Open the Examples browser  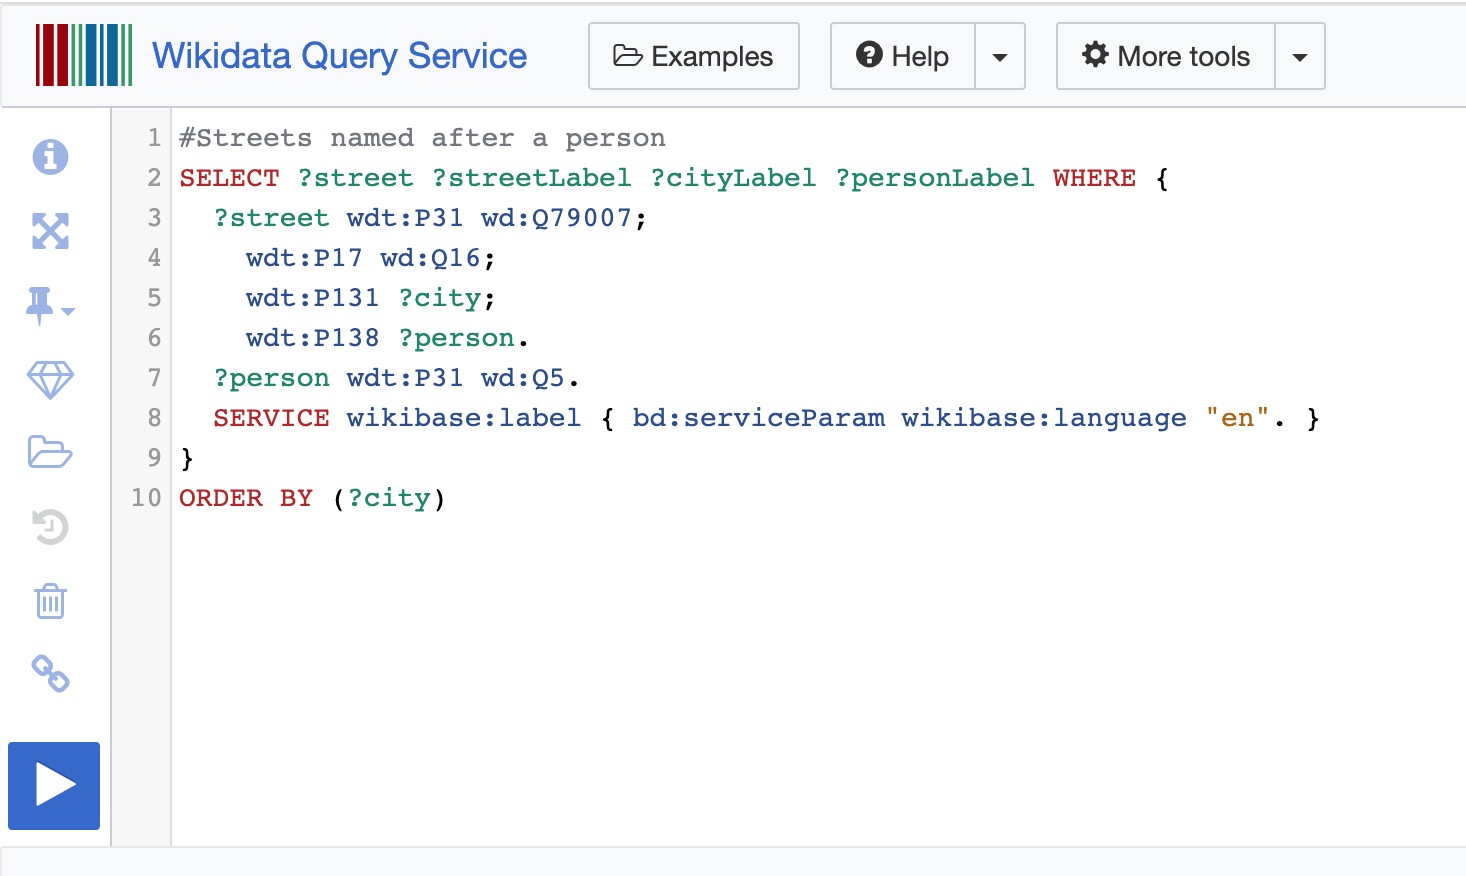click(x=692, y=56)
